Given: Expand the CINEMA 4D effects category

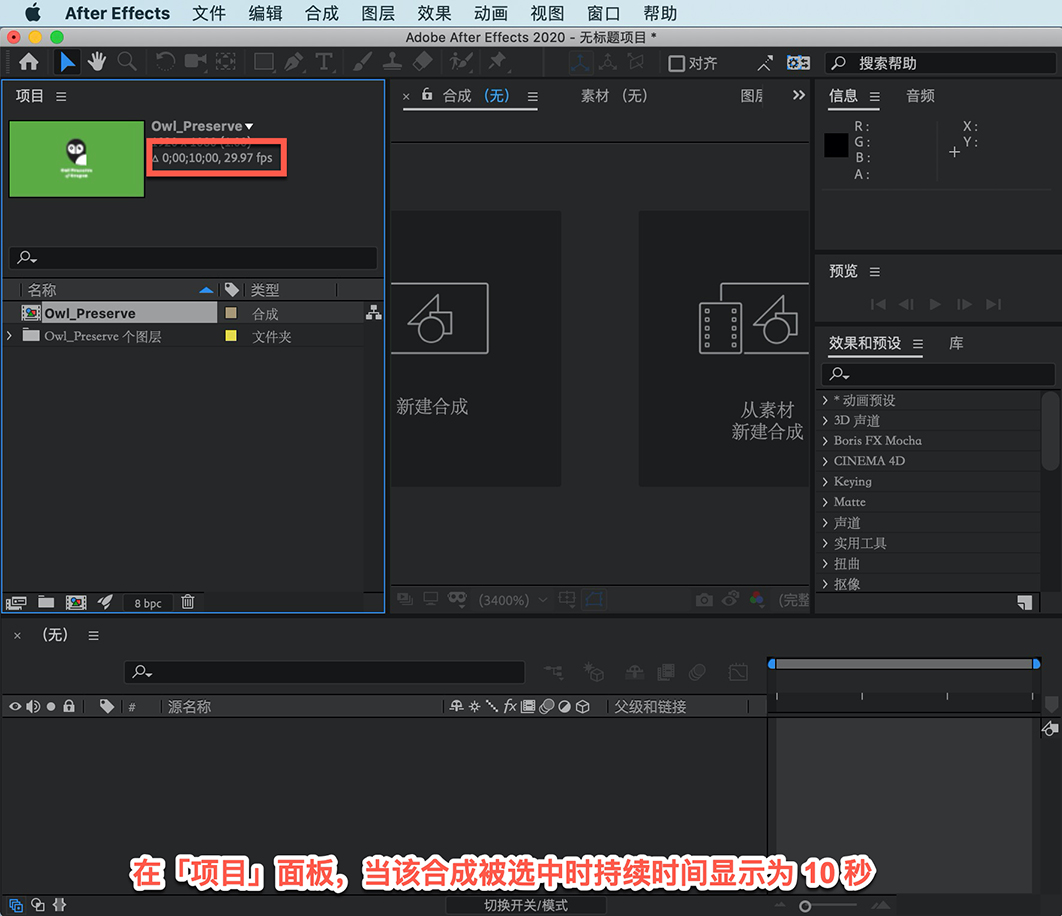Looking at the screenshot, I should pyautogui.click(x=825, y=461).
